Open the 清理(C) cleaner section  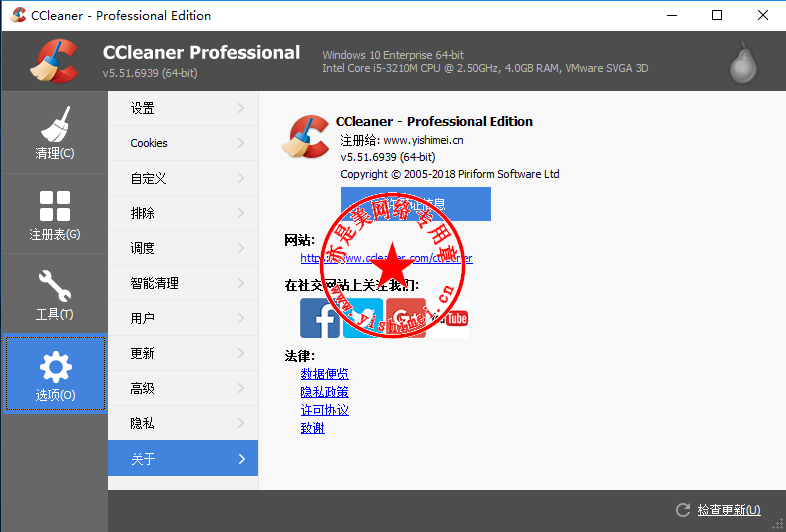pyautogui.click(x=55, y=133)
